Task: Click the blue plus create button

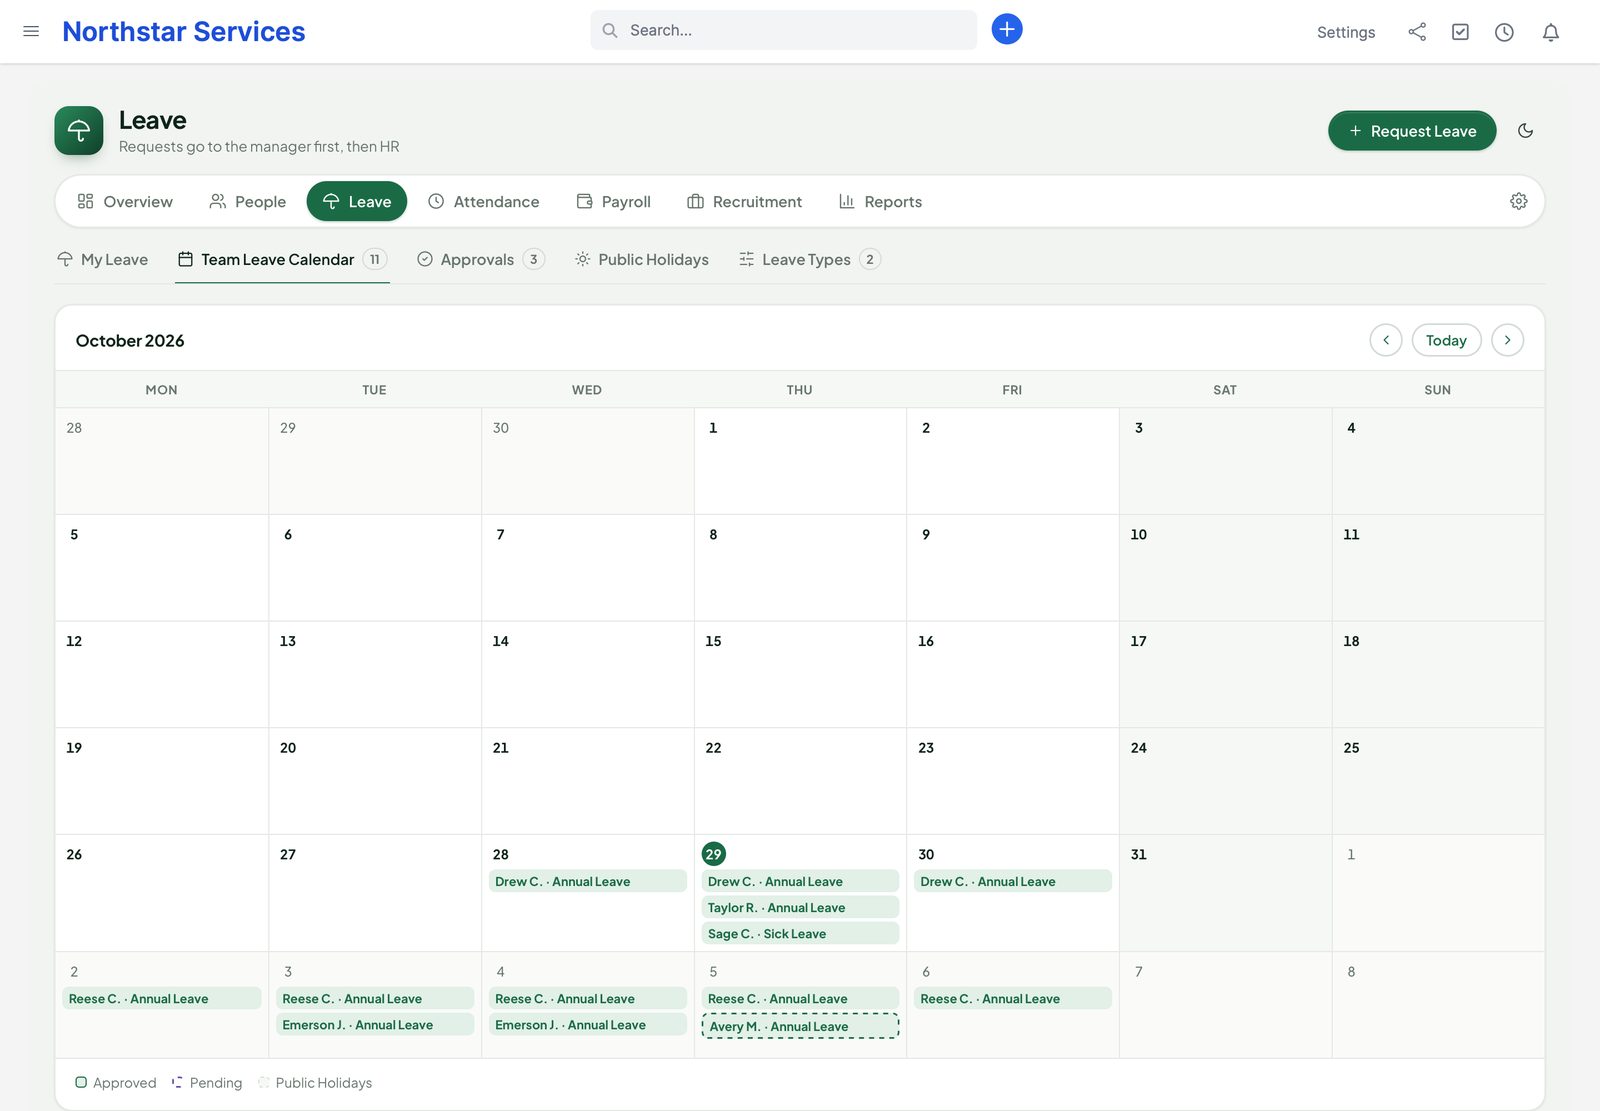Action: [1007, 29]
